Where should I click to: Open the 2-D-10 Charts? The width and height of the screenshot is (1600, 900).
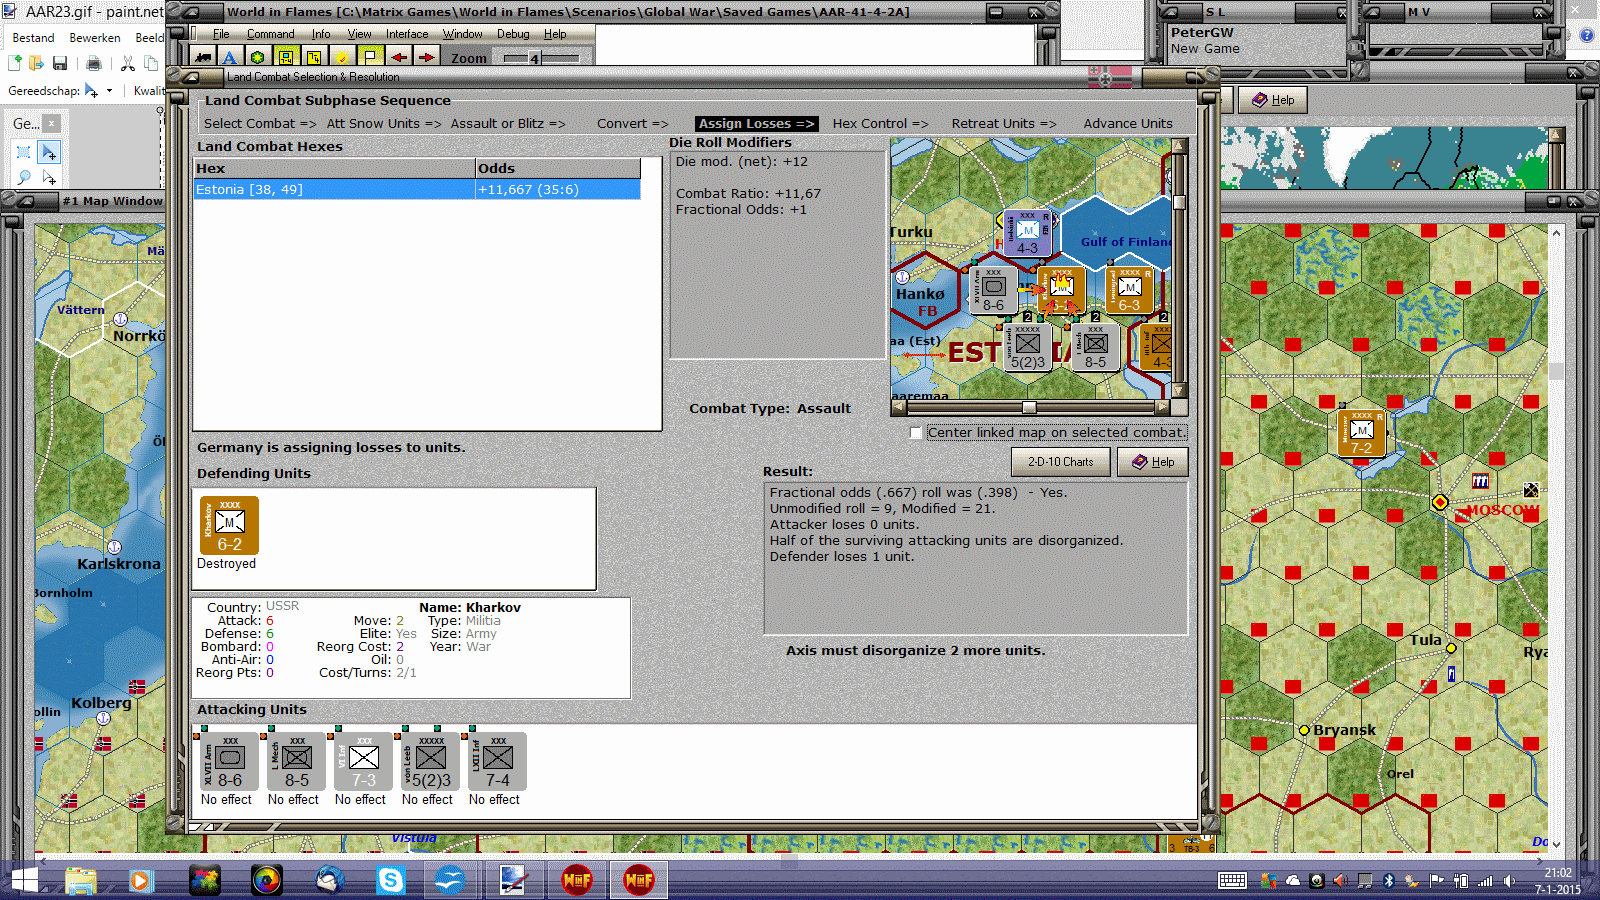pos(1061,462)
